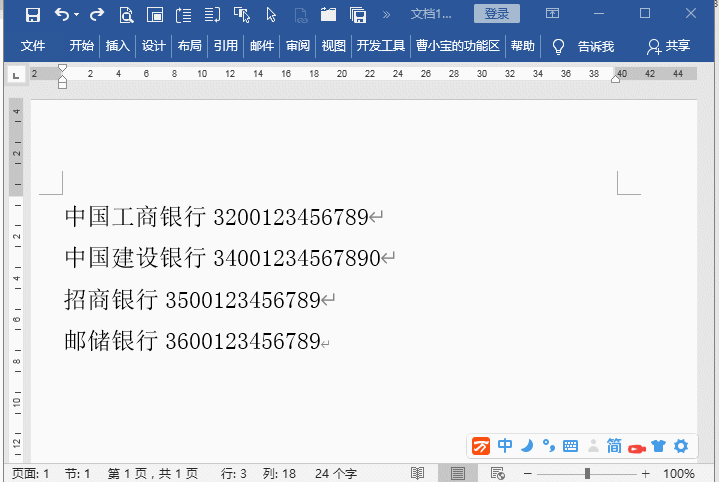Save the document with the floppy disk icon
This screenshot has width=719, height=482.
click(33, 15)
